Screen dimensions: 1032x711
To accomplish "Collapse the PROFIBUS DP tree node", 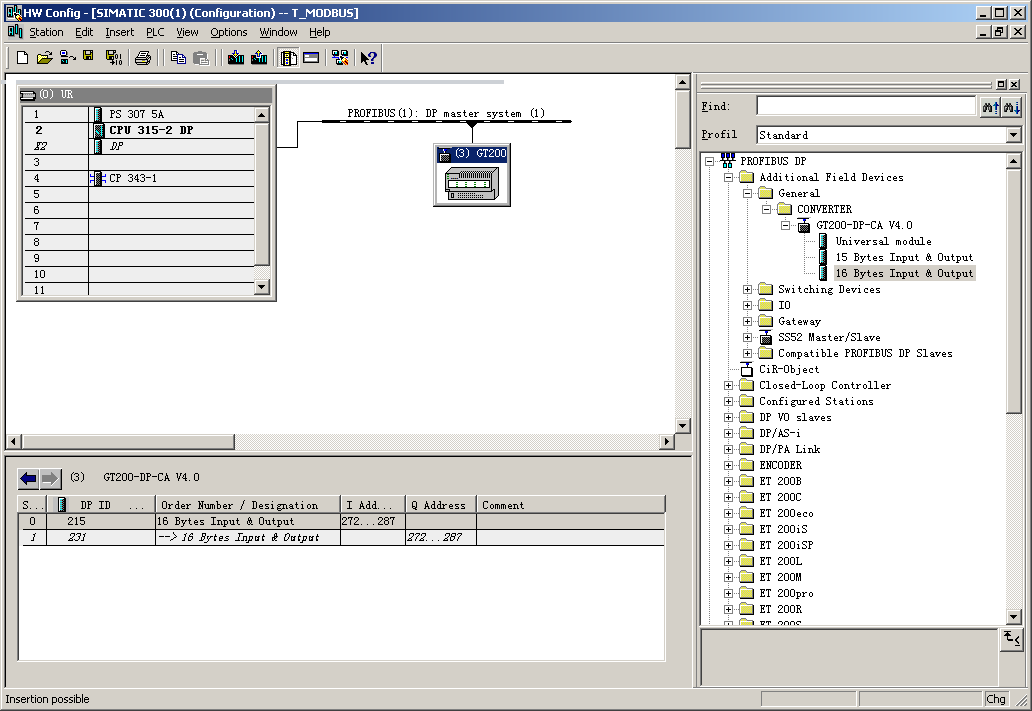I will tap(709, 161).
